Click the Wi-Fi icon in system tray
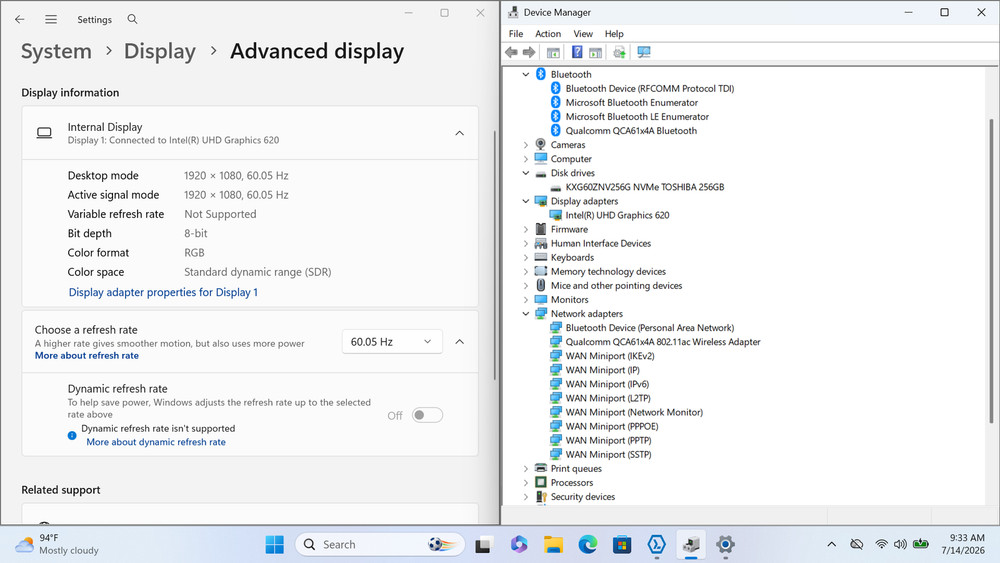This screenshot has height=563, width=1000. (x=881, y=544)
